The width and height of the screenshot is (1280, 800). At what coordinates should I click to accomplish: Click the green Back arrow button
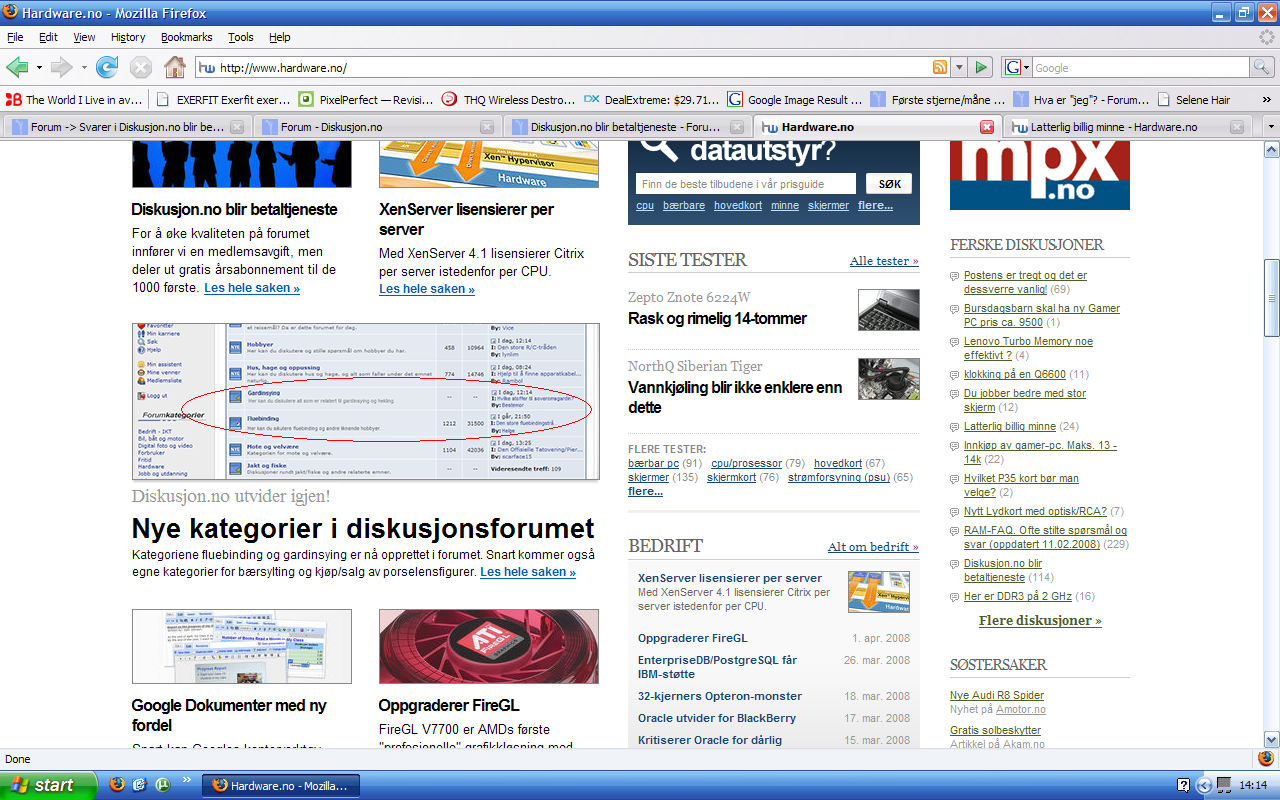(17, 67)
